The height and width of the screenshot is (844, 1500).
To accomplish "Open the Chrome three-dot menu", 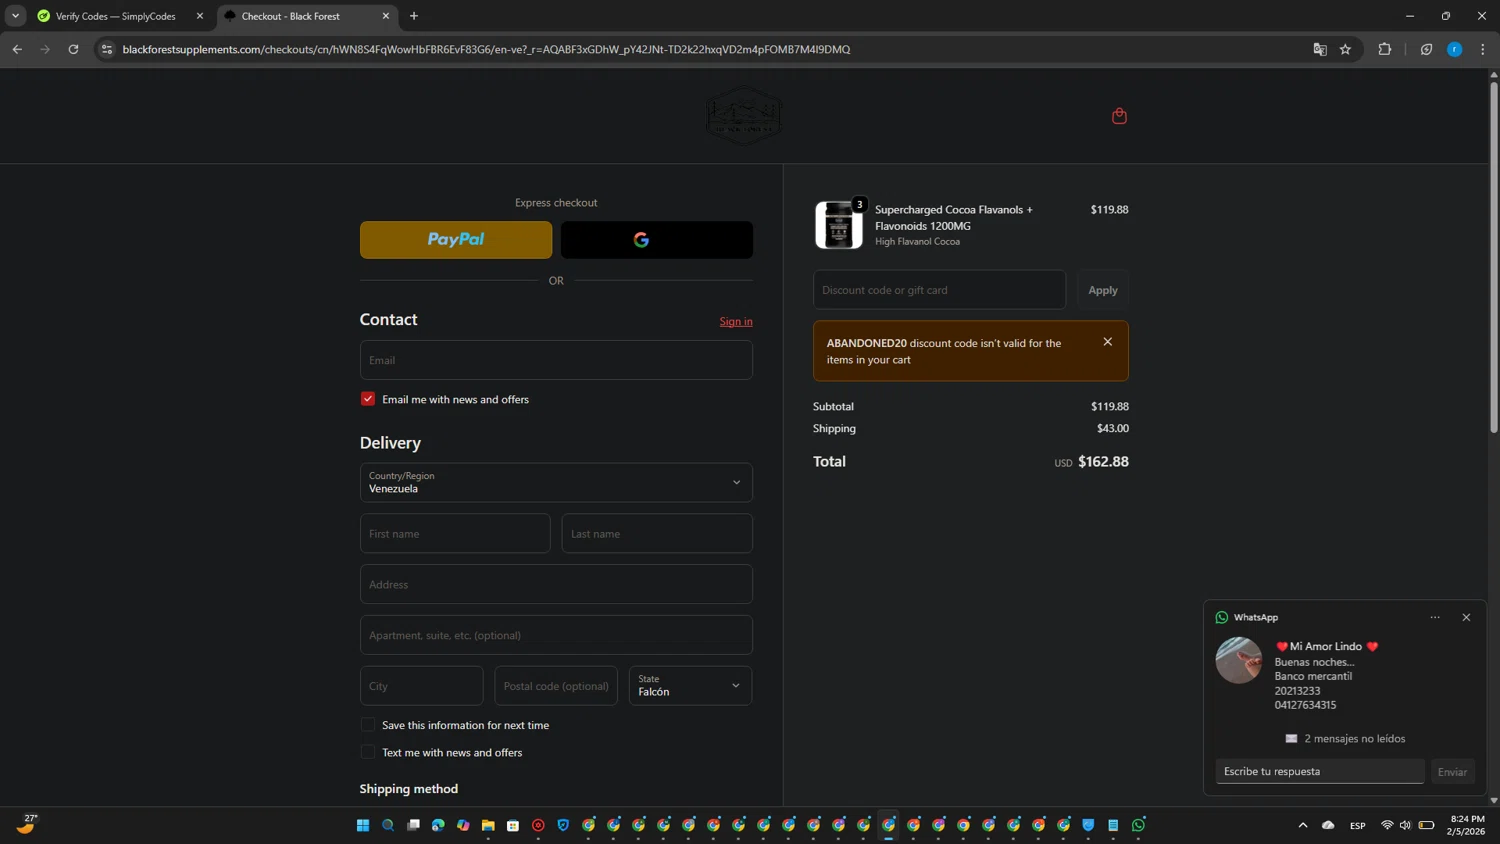I will click(1483, 49).
